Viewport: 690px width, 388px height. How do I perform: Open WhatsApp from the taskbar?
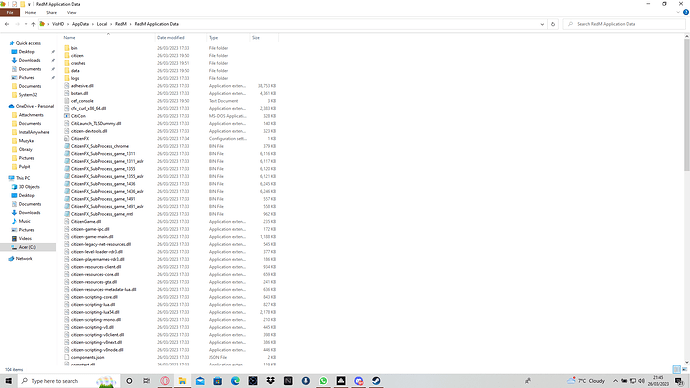click(323, 381)
